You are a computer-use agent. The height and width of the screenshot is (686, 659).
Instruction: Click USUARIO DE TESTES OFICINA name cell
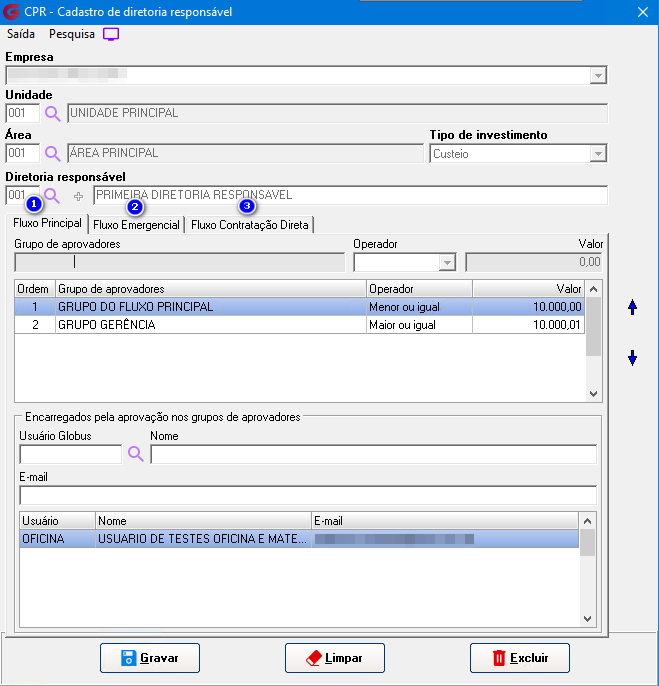pyautogui.click(x=203, y=539)
